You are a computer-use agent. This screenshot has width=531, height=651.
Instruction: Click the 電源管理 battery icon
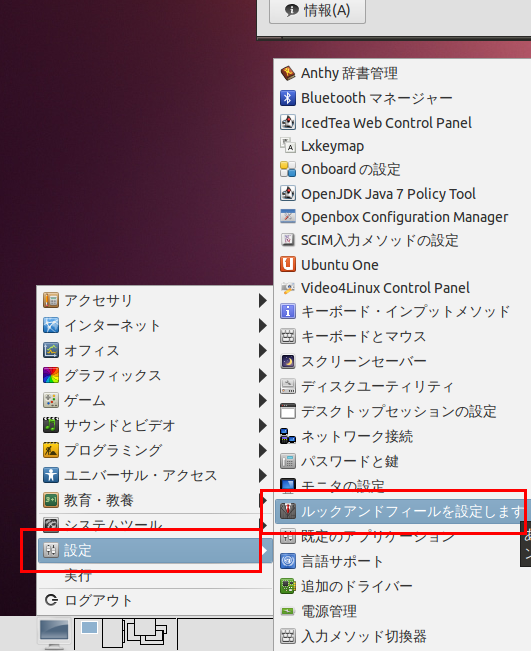[288, 611]
